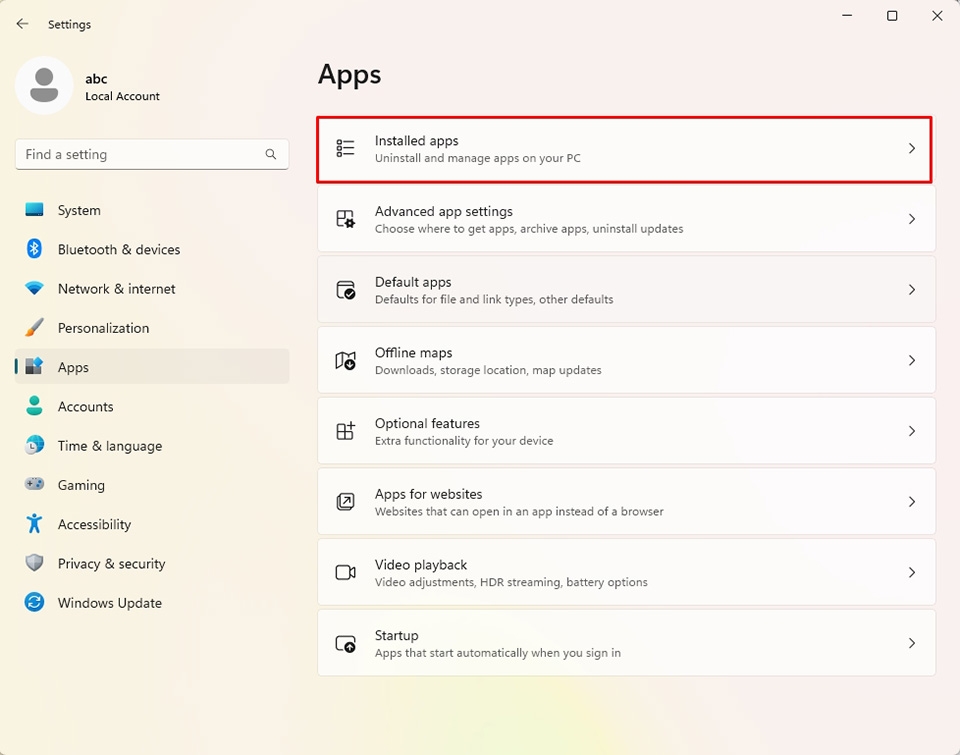Click the Network Wi-Fi icon in sidebar
960x755 pixels.
[34, 288]
